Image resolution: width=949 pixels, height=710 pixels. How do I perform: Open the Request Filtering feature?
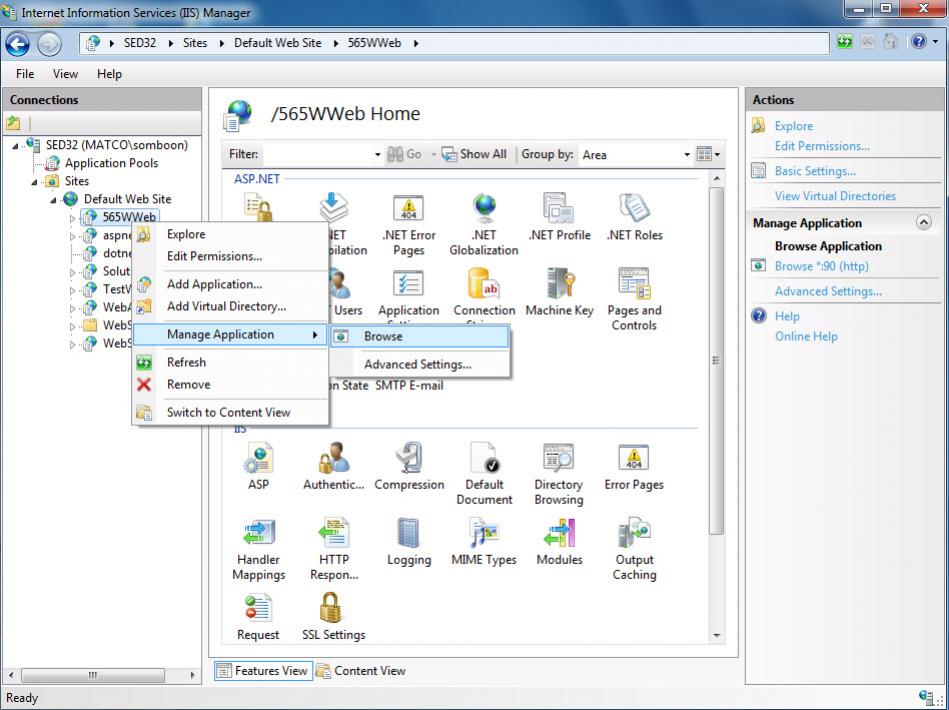[x=258, y=617]
